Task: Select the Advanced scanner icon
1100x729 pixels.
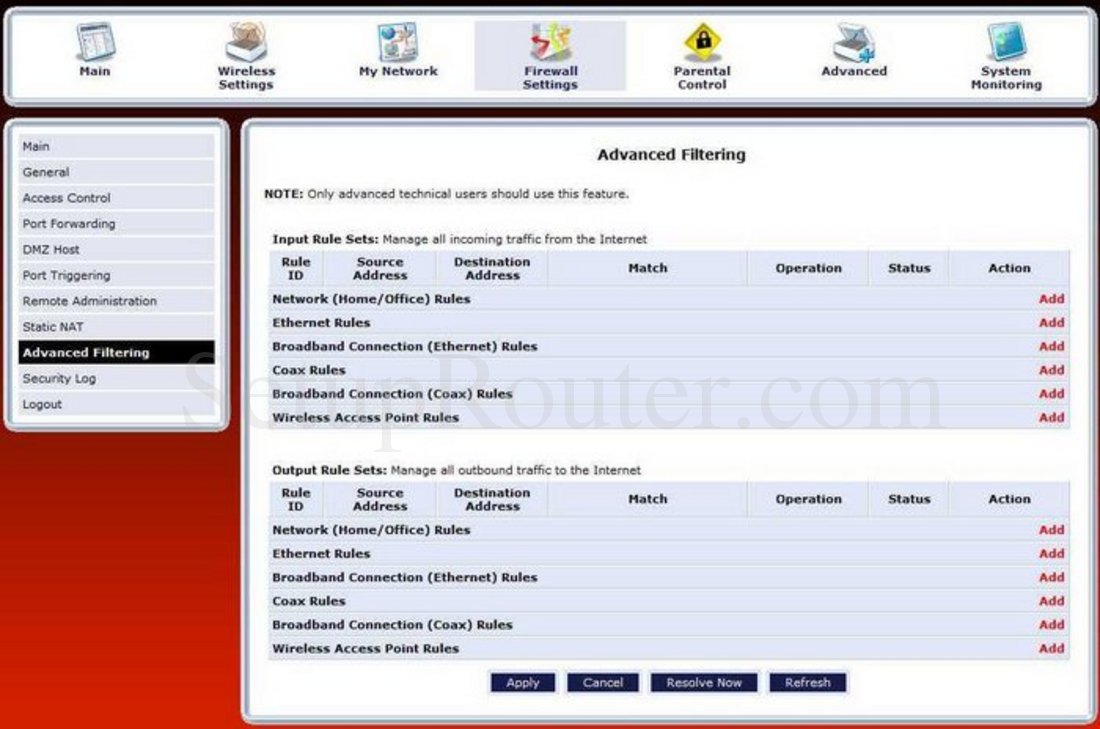Action: 853,45
